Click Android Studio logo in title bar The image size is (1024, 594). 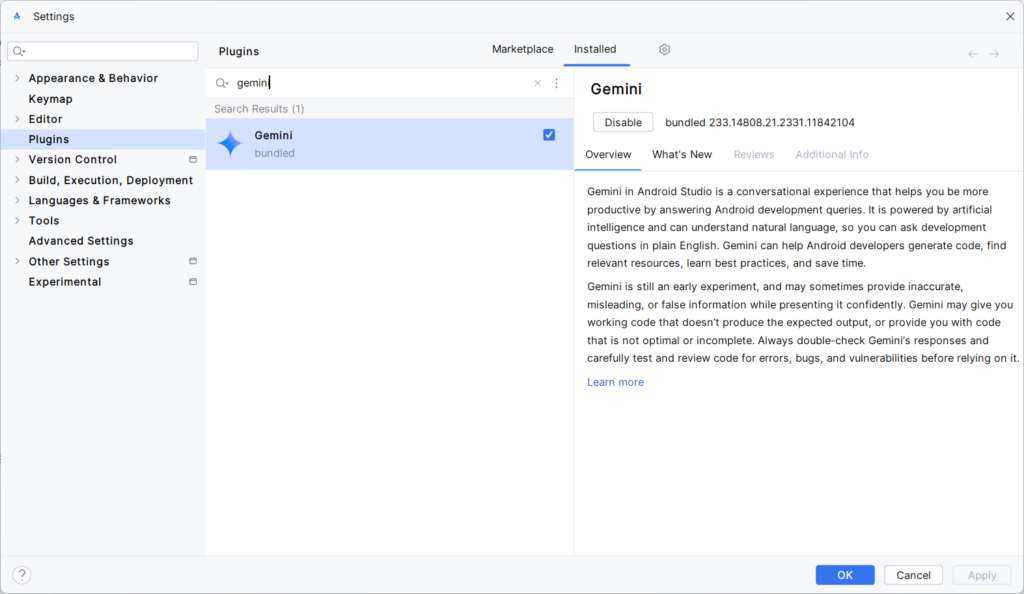point(17,16)
